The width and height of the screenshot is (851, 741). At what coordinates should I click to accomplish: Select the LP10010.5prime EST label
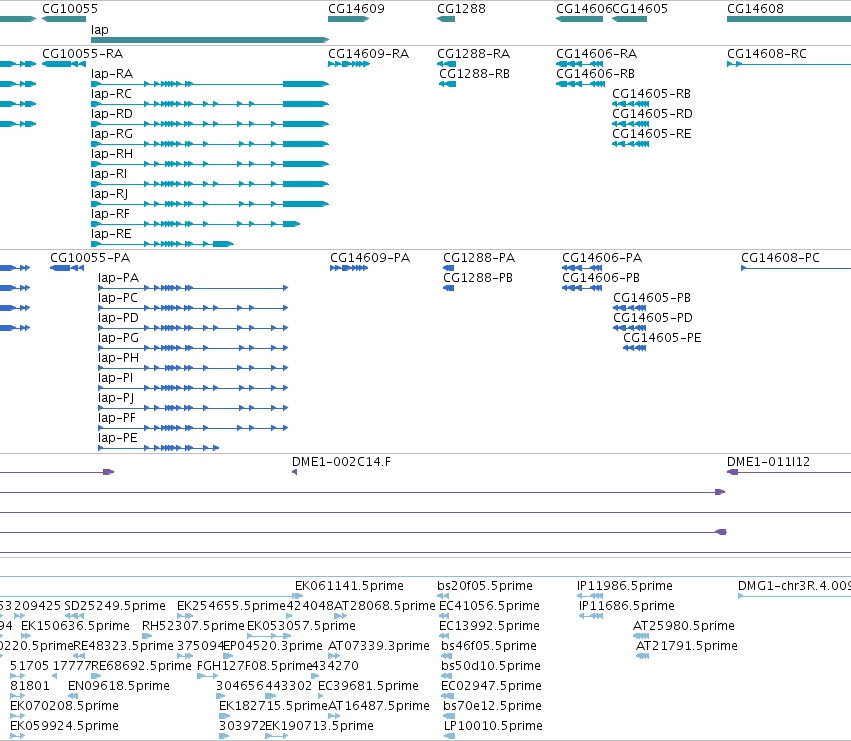pos(493,726)
